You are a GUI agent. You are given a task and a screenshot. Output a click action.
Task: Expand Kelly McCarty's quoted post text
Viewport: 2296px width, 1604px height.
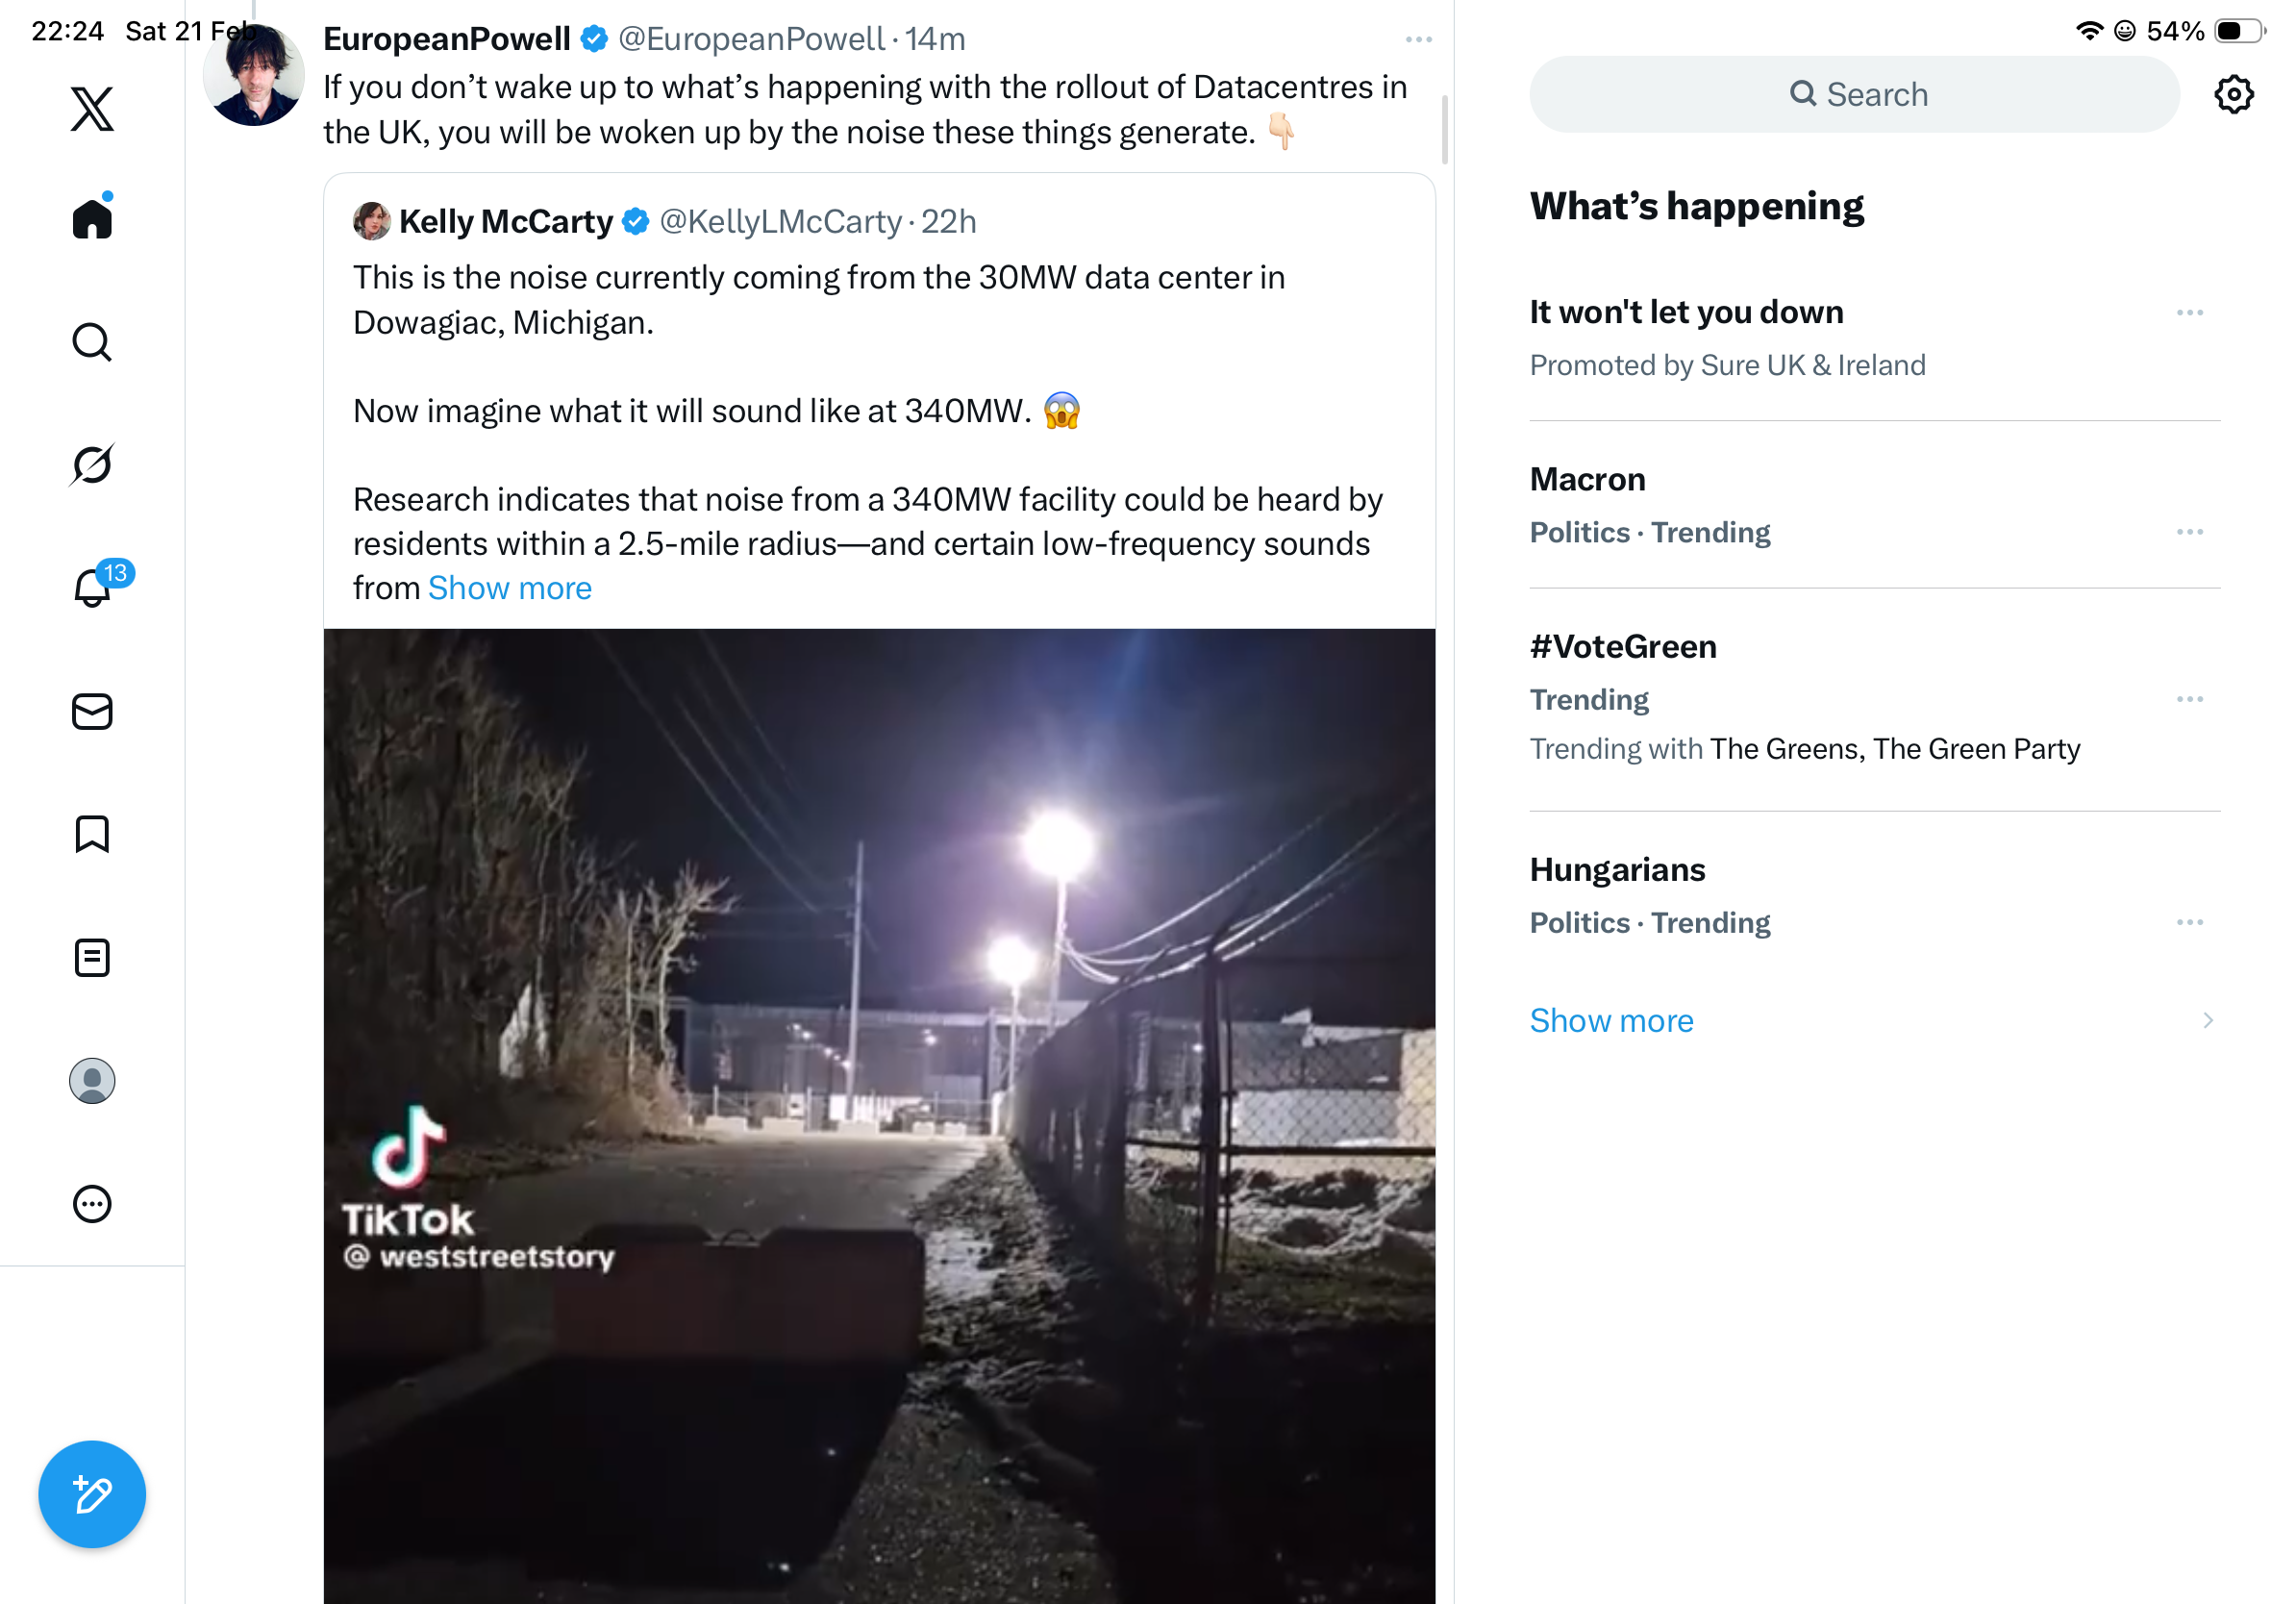(509, 588)
